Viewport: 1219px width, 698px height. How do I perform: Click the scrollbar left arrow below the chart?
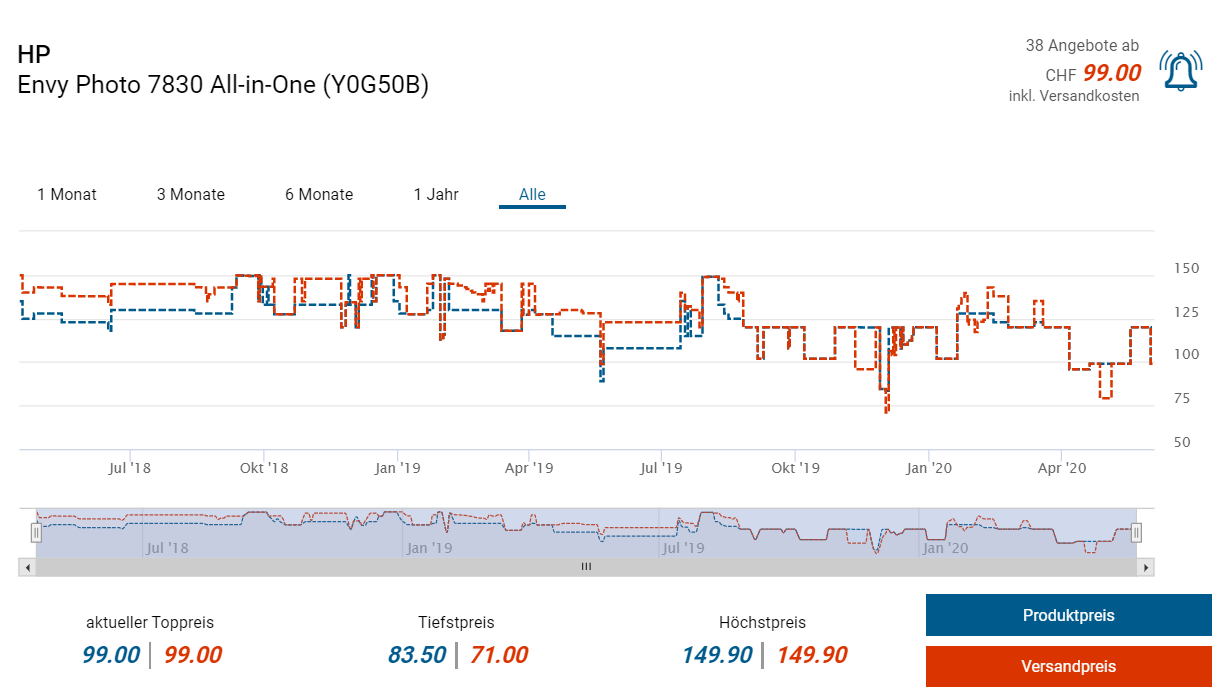point(27,567)
